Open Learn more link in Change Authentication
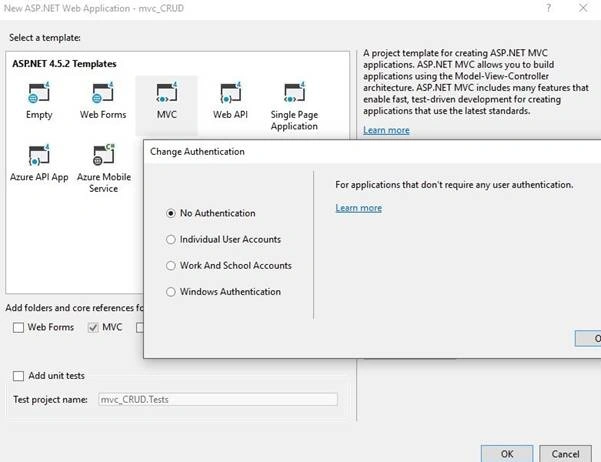 click(x=359, y=208)
